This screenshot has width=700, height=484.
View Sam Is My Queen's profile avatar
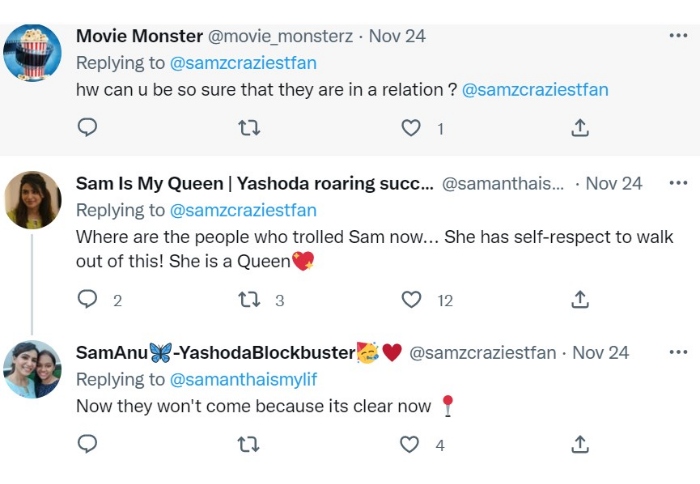click(33, 199)
